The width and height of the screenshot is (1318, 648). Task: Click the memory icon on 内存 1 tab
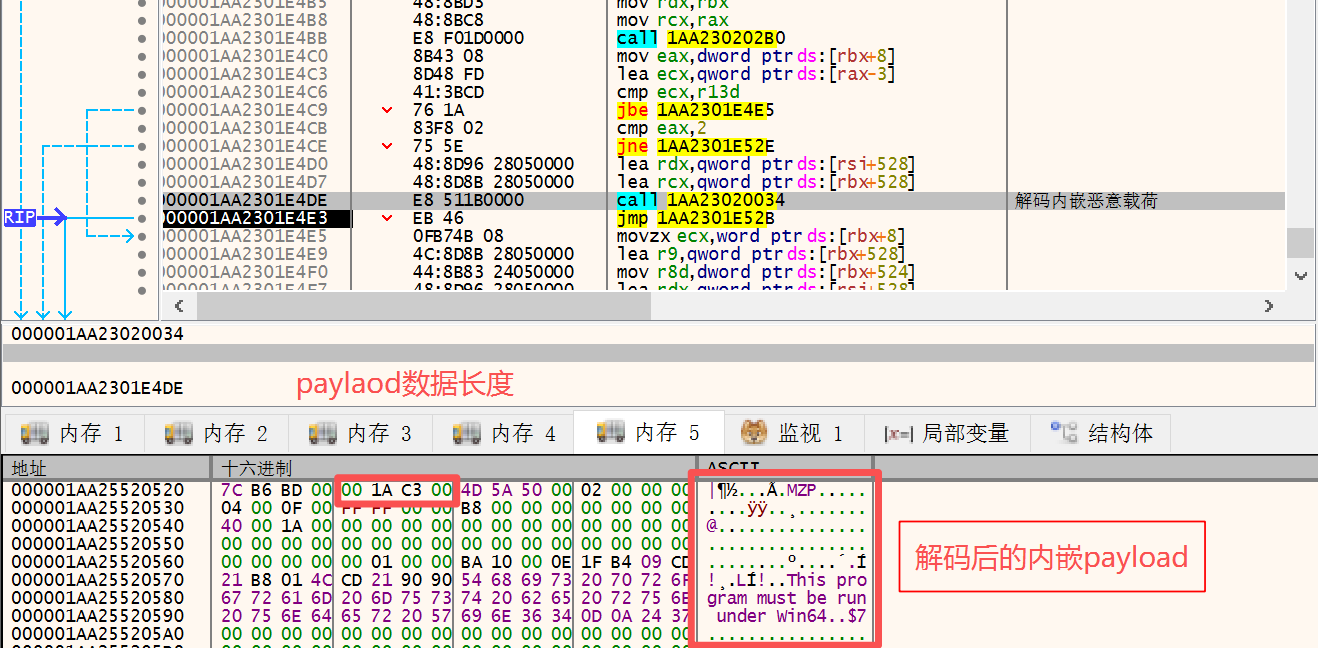pos(35,433)
